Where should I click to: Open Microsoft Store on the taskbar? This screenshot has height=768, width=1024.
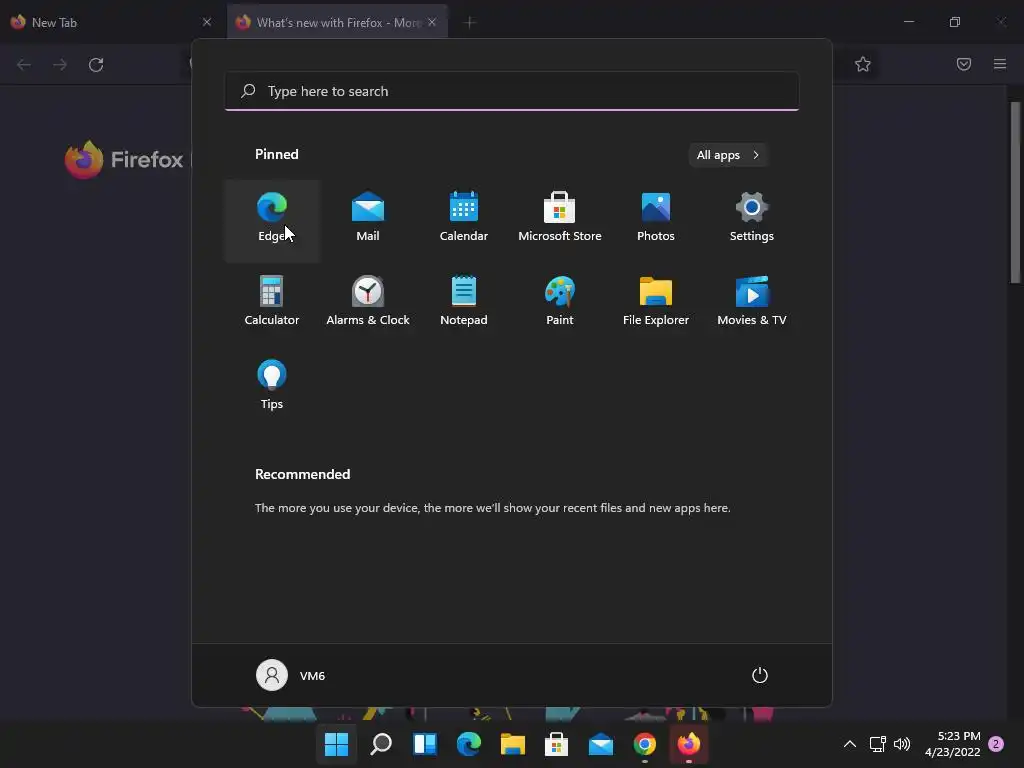coord(556,744)
